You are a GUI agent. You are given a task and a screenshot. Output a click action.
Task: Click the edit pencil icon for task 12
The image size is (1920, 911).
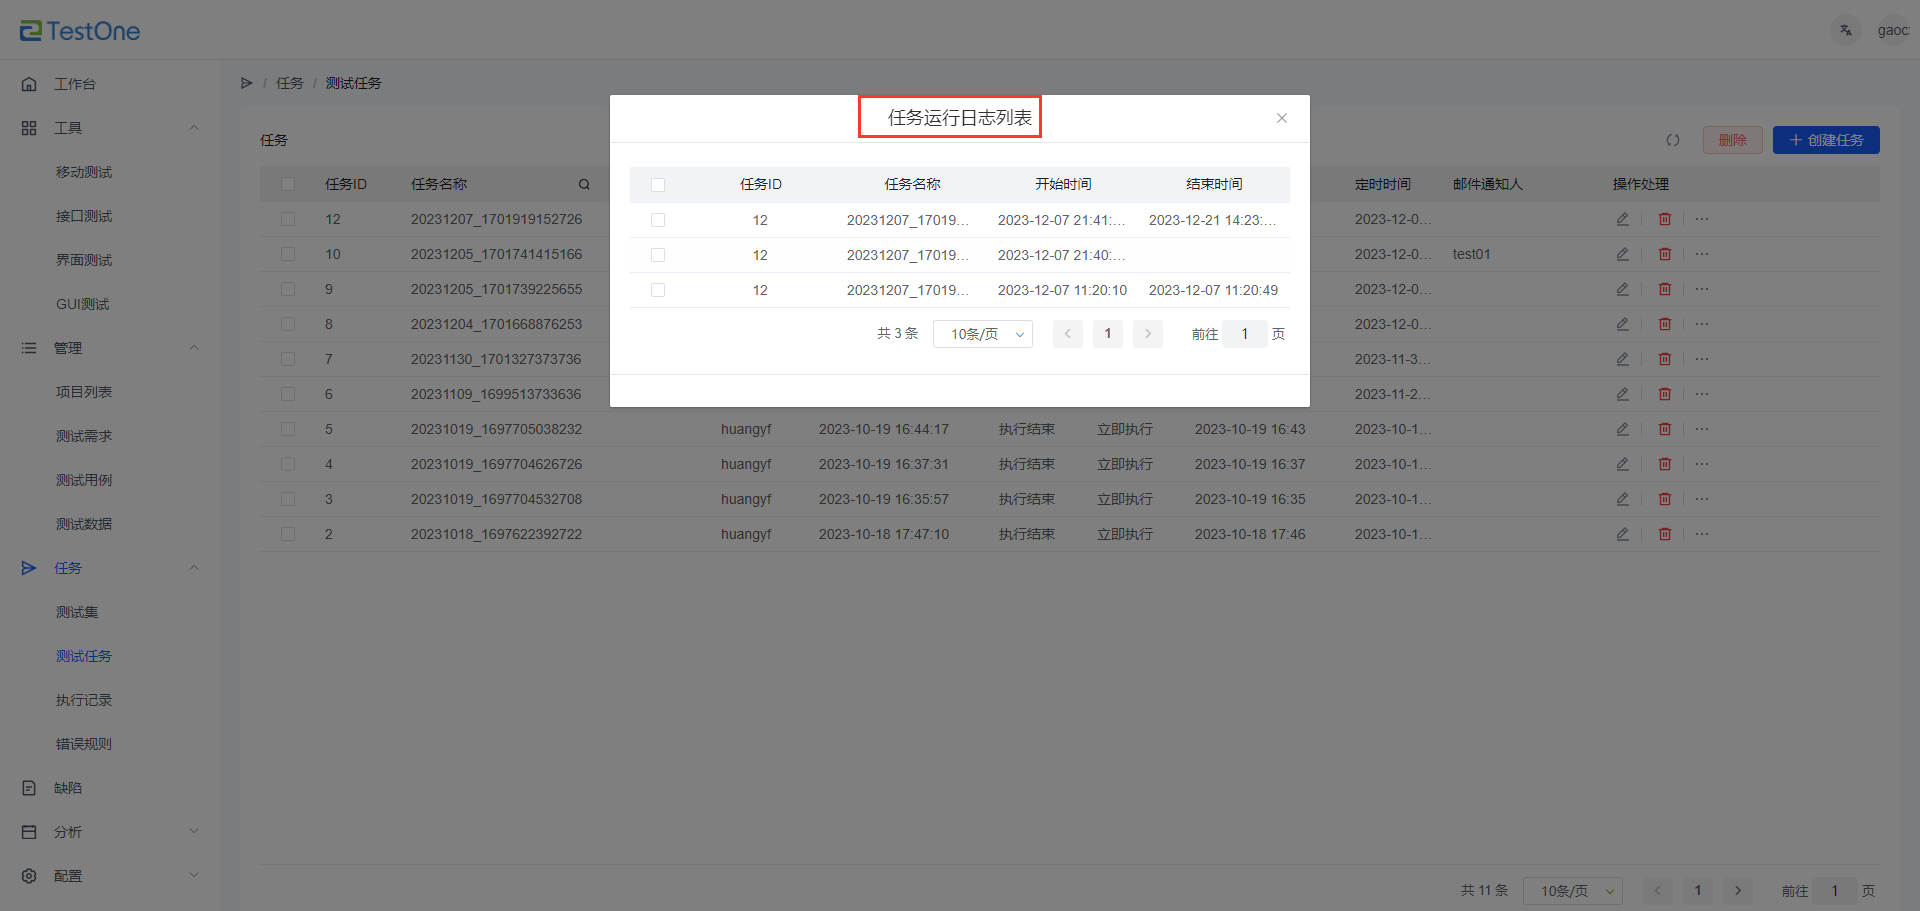pos(1622,219)
